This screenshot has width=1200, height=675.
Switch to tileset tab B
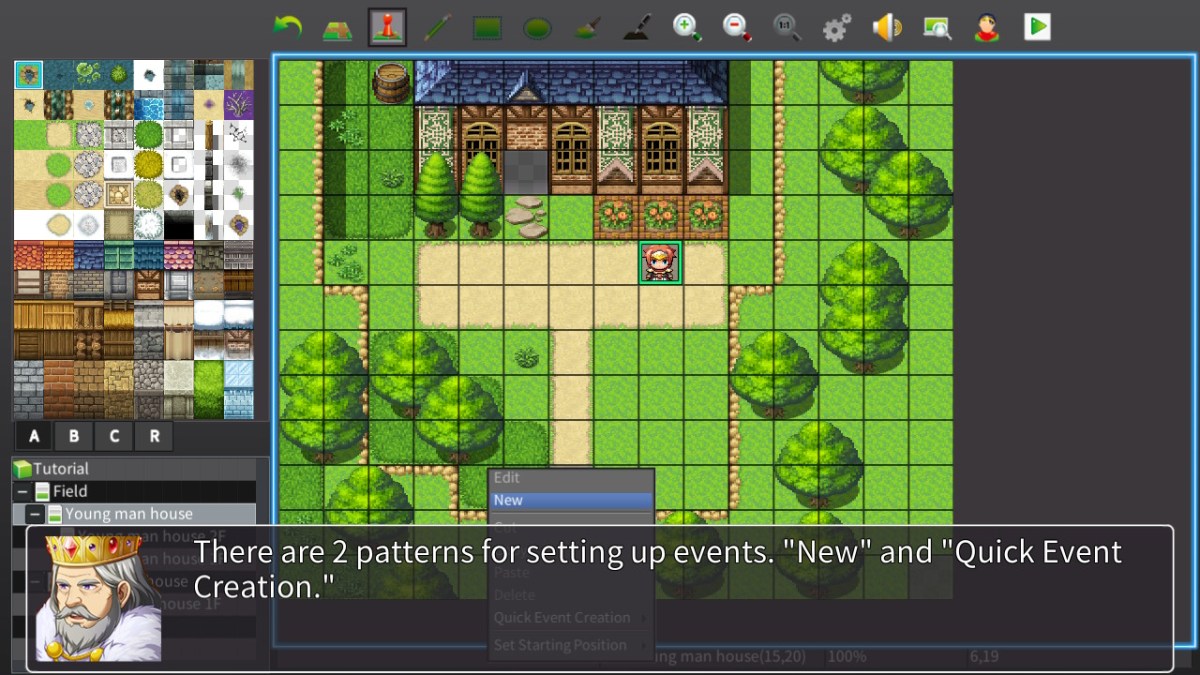click(x=74, y=436)
